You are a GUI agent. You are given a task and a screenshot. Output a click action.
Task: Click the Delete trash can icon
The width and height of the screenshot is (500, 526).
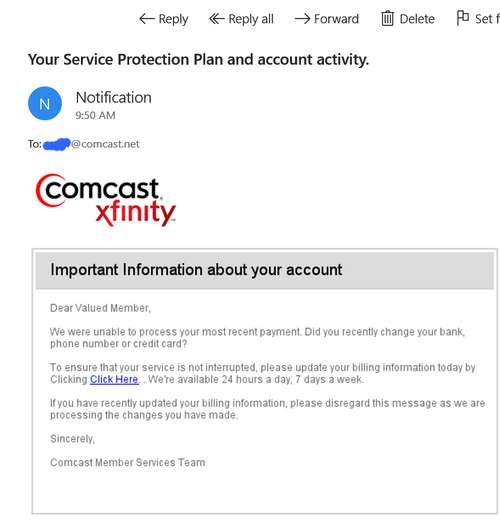387,18
